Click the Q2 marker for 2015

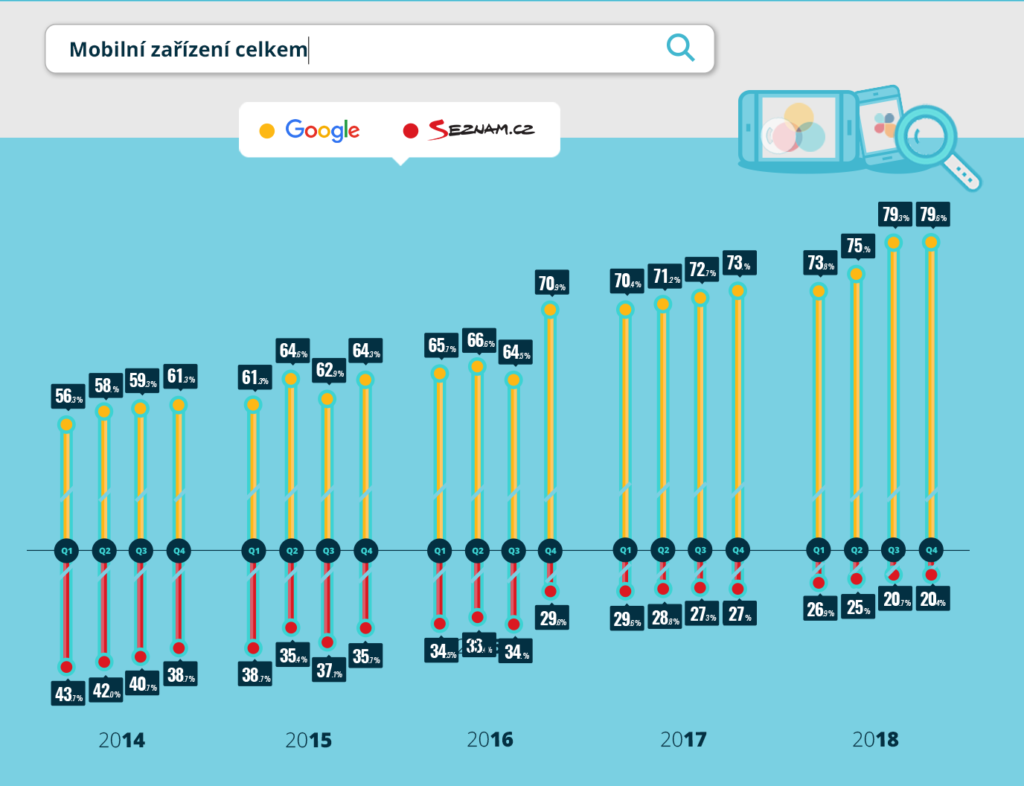291,551
